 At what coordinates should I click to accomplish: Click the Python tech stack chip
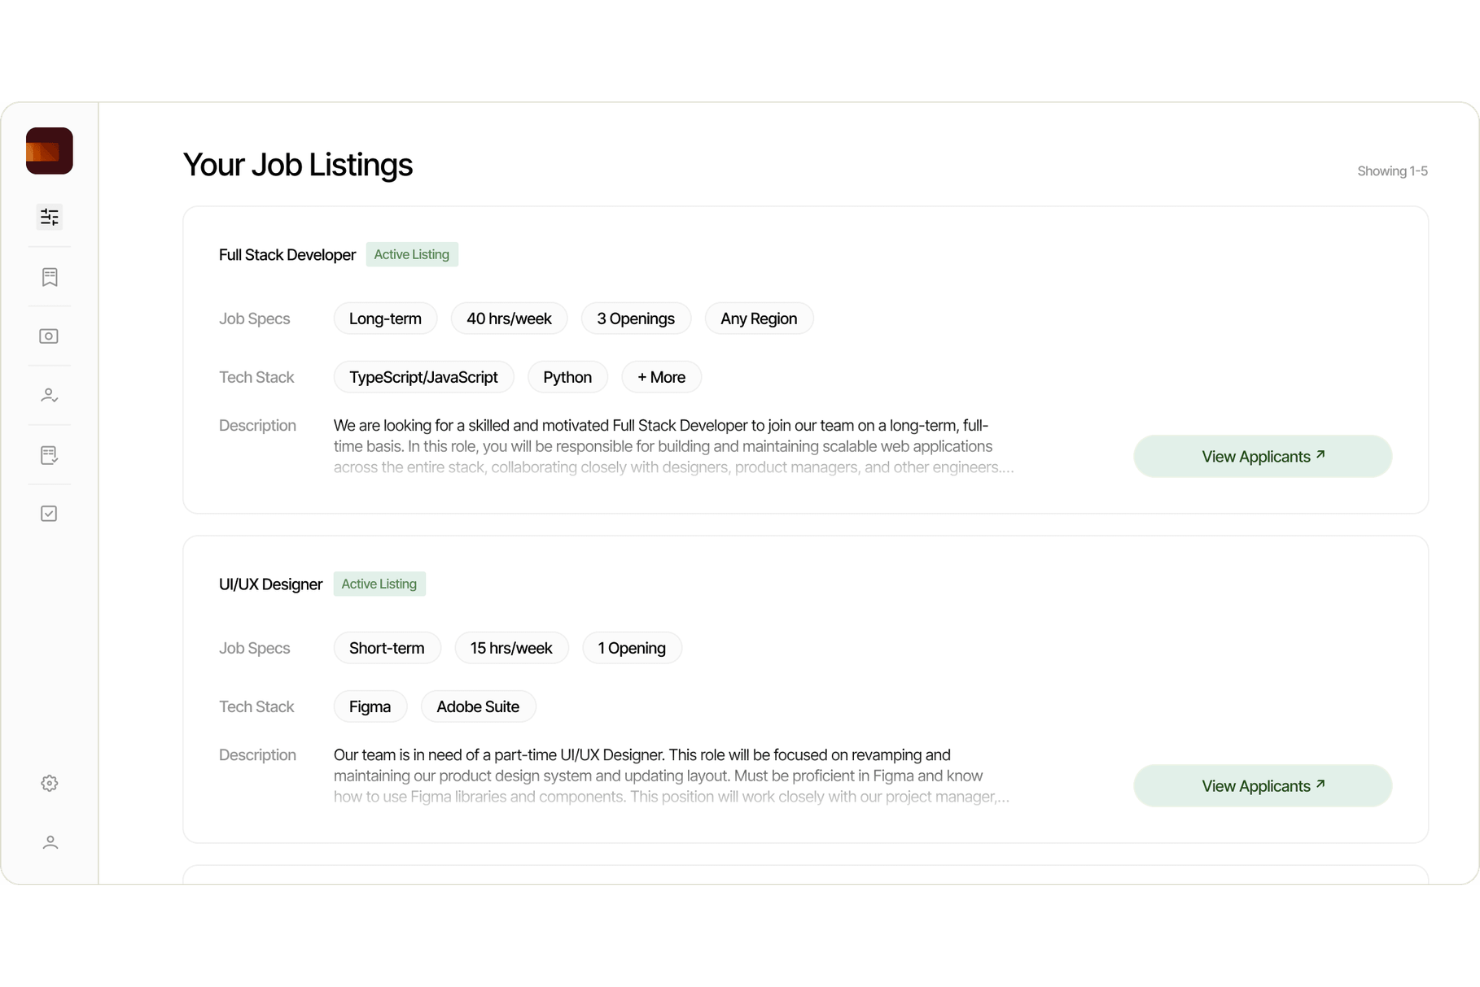[x=567, y=377]
